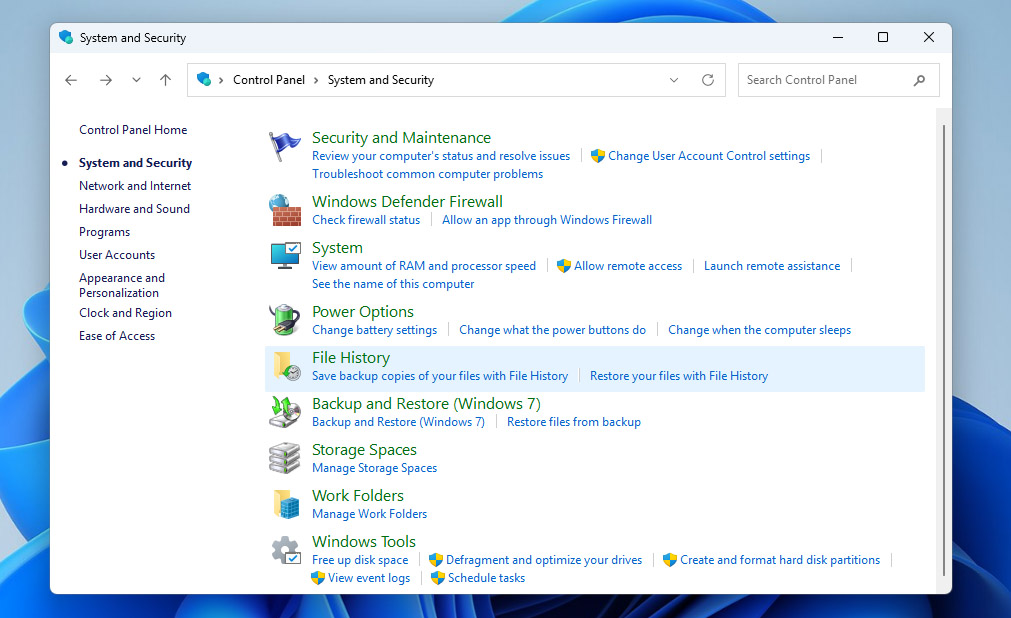Open the Power Options heading
Screen dimensions: 1011x618
pos(363,312)
